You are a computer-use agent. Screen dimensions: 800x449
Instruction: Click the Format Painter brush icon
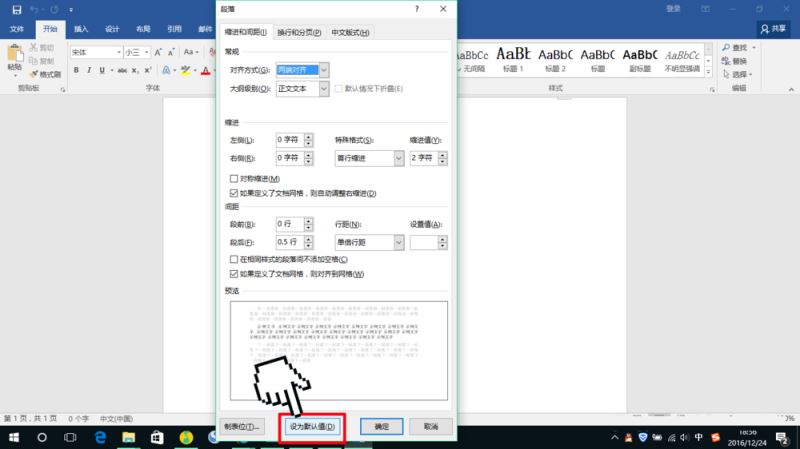point(34,74)
